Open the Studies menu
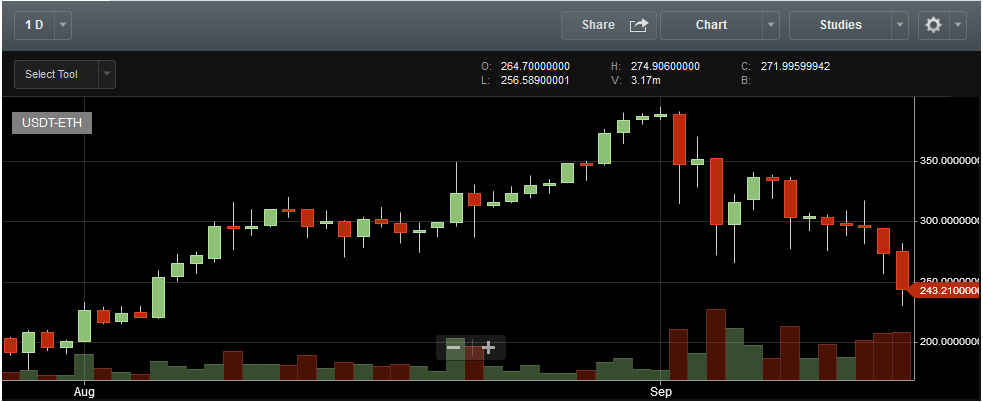Viewport: 983px width, 402px height. (x=841, y=25)
